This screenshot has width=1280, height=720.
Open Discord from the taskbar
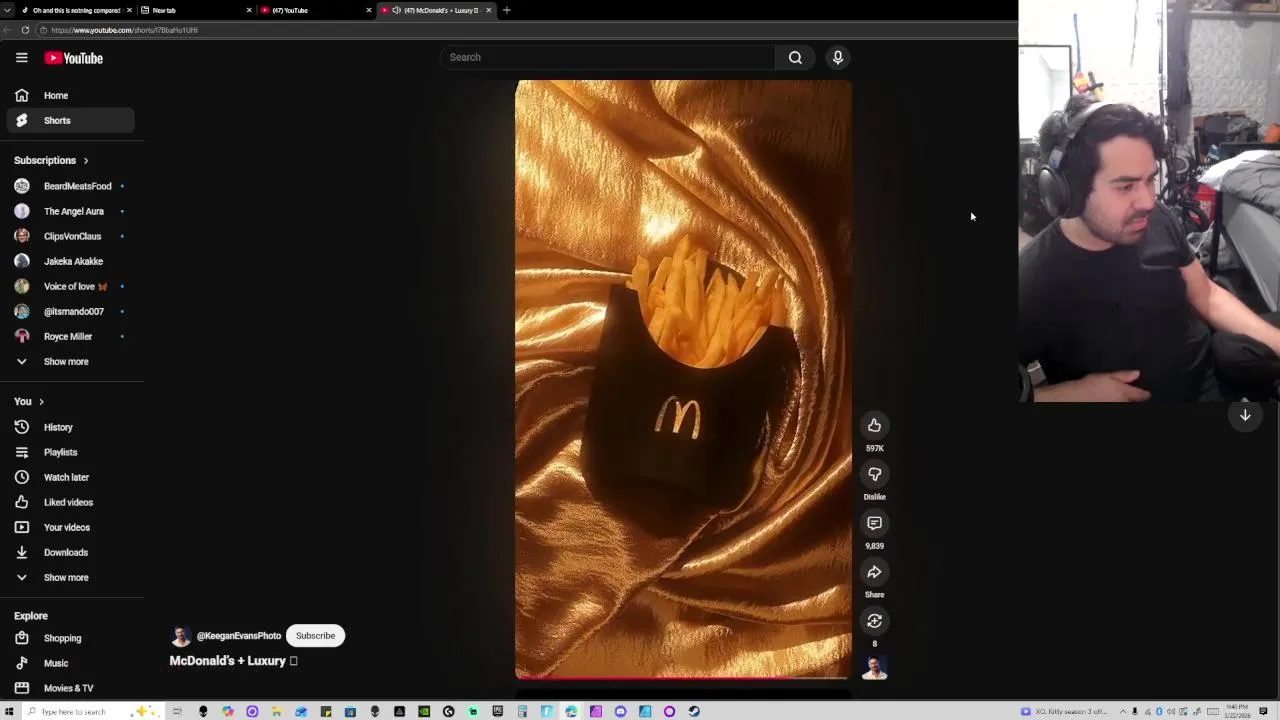pos(620,712)
